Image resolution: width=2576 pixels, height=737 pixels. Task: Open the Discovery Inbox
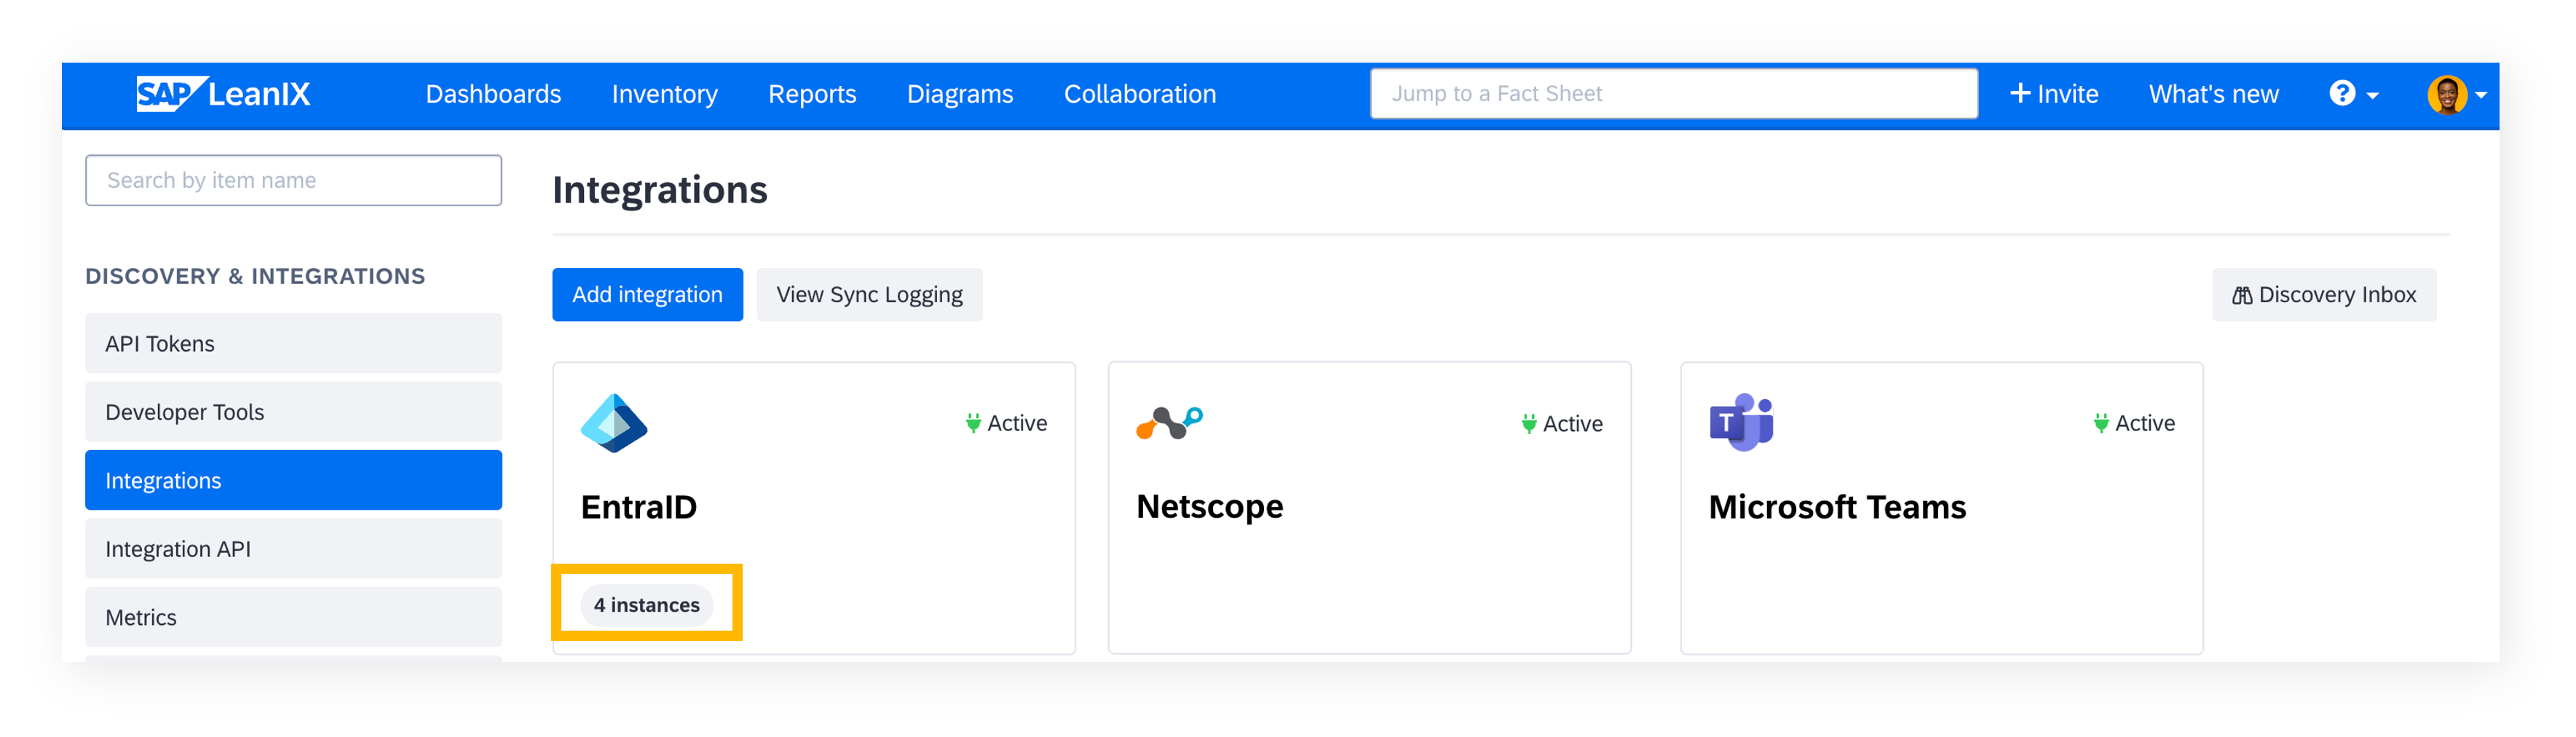2323,294
